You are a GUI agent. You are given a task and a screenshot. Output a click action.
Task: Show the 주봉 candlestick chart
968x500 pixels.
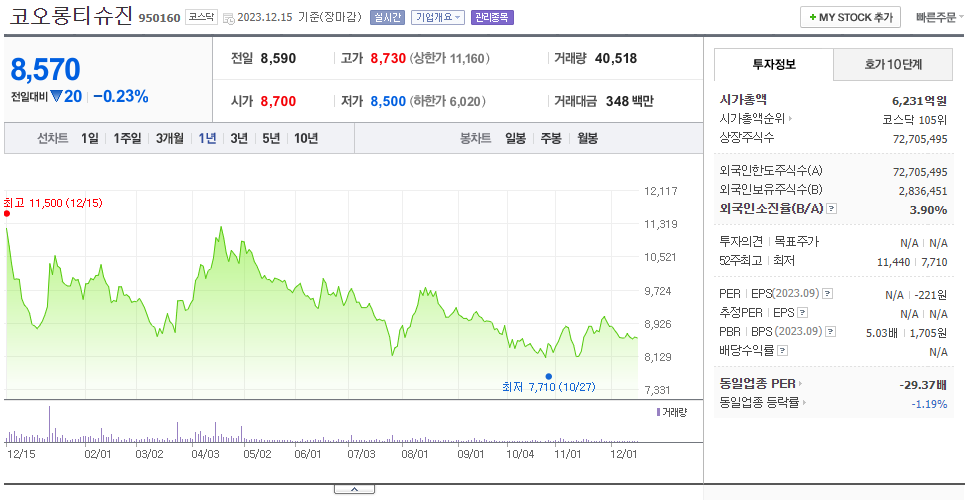click(551, 138)
